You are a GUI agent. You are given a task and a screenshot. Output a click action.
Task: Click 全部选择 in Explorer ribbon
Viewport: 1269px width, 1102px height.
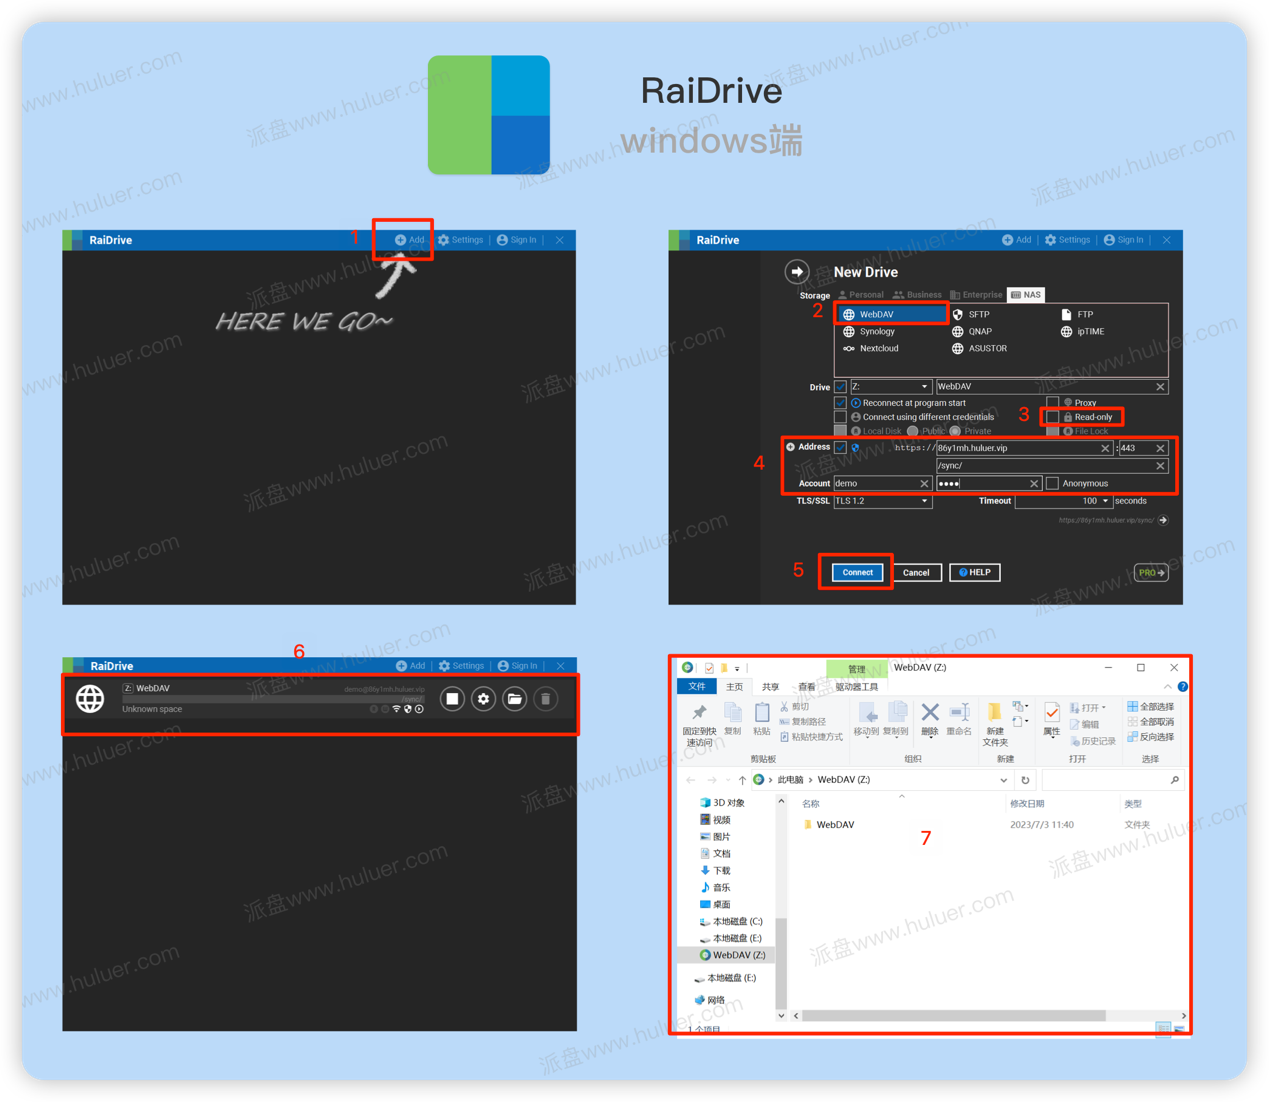pyautogui.click(x=1150, y=707)
